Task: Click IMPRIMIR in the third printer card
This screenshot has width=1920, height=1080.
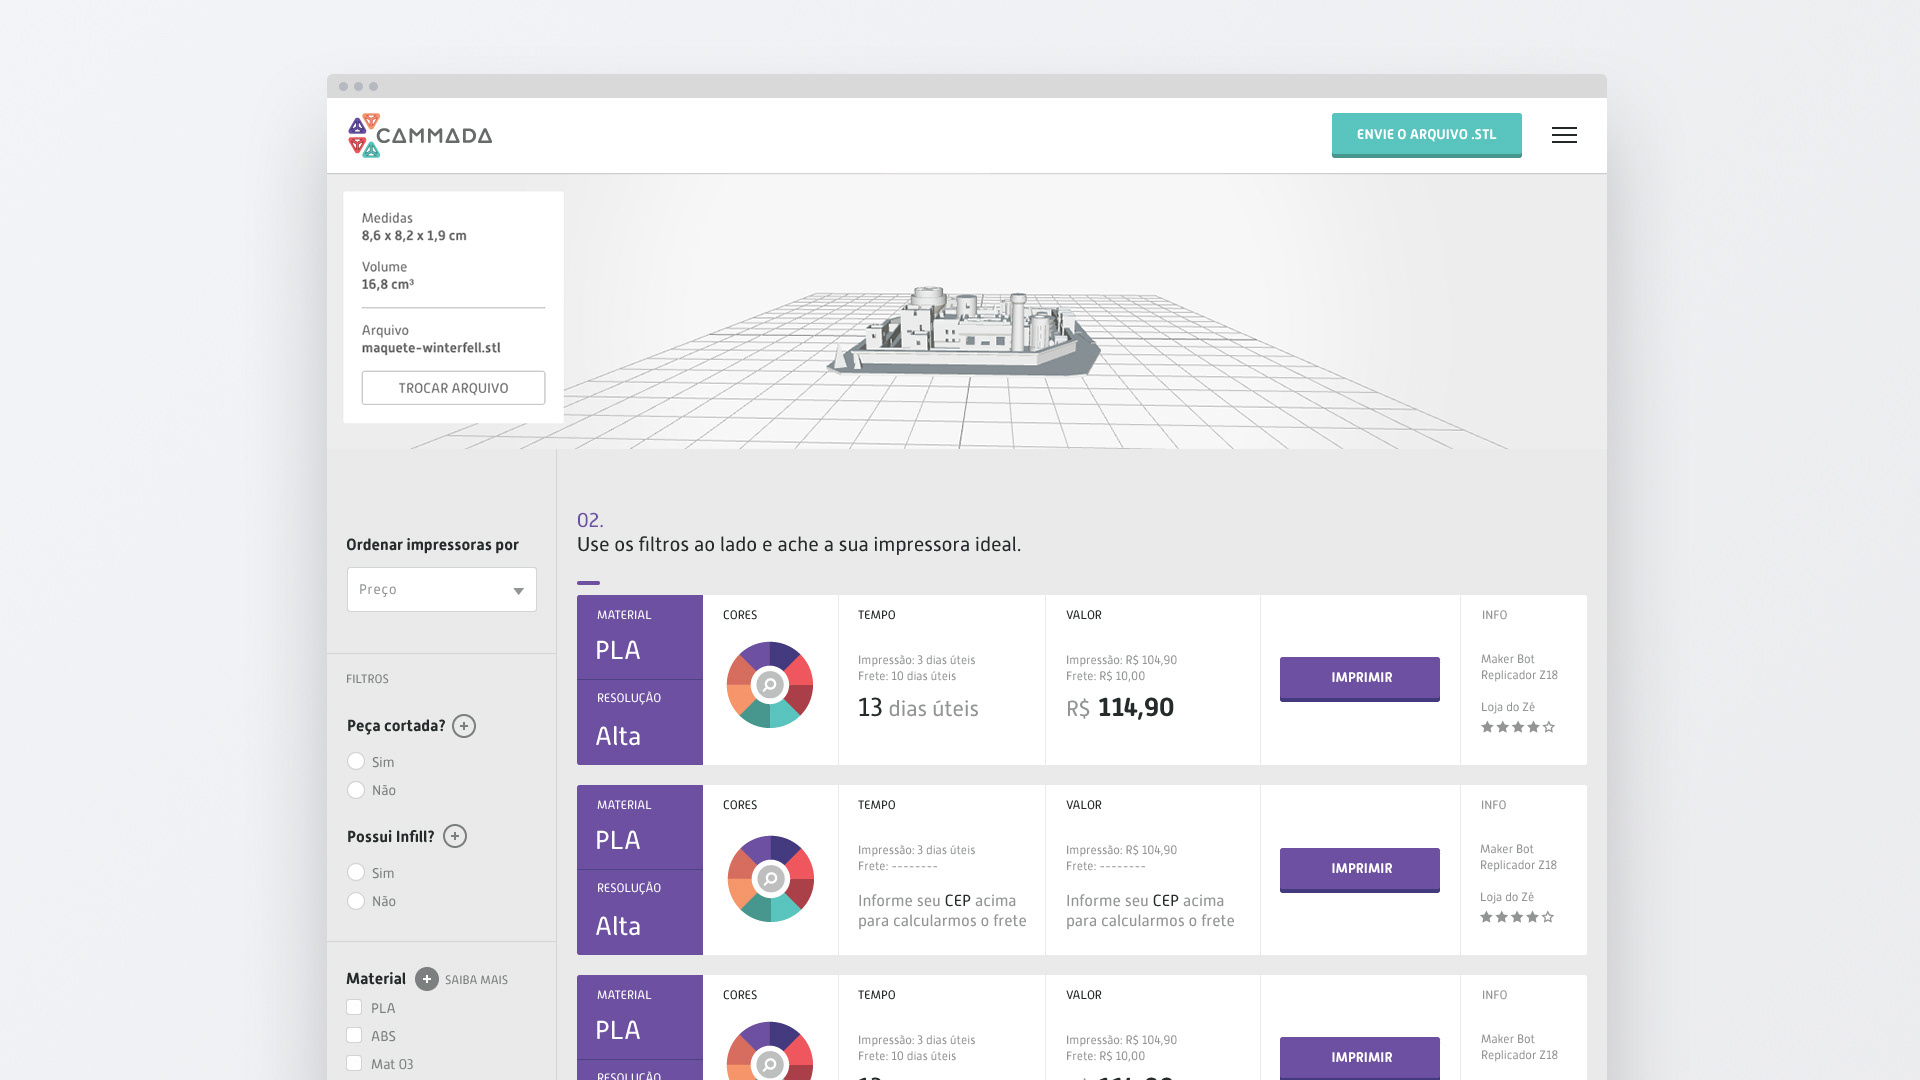Action: coord(1360,1058)
